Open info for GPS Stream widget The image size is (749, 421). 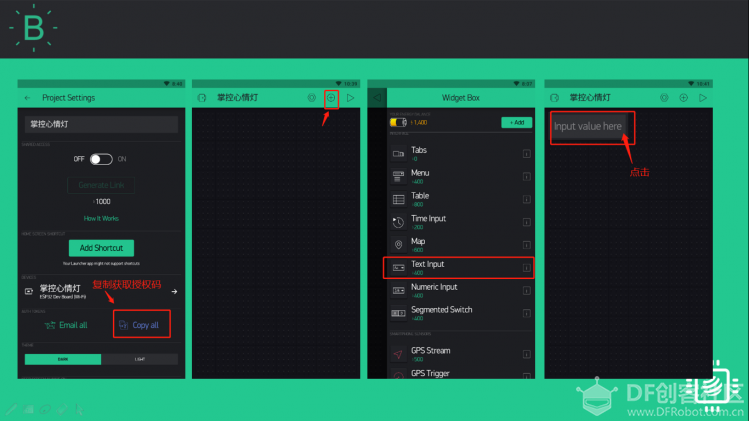[x=526, y=354]
